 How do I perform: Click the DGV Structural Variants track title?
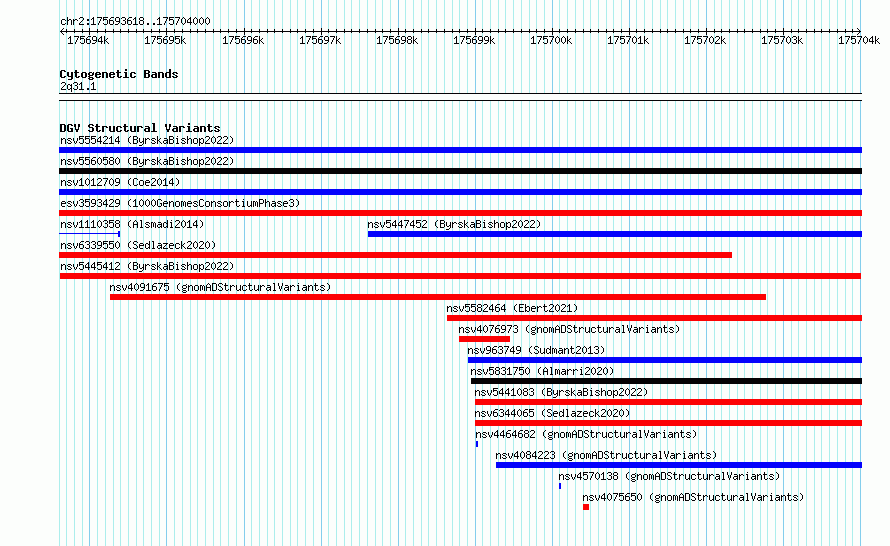pyautogui.click(x=140, y=128)
